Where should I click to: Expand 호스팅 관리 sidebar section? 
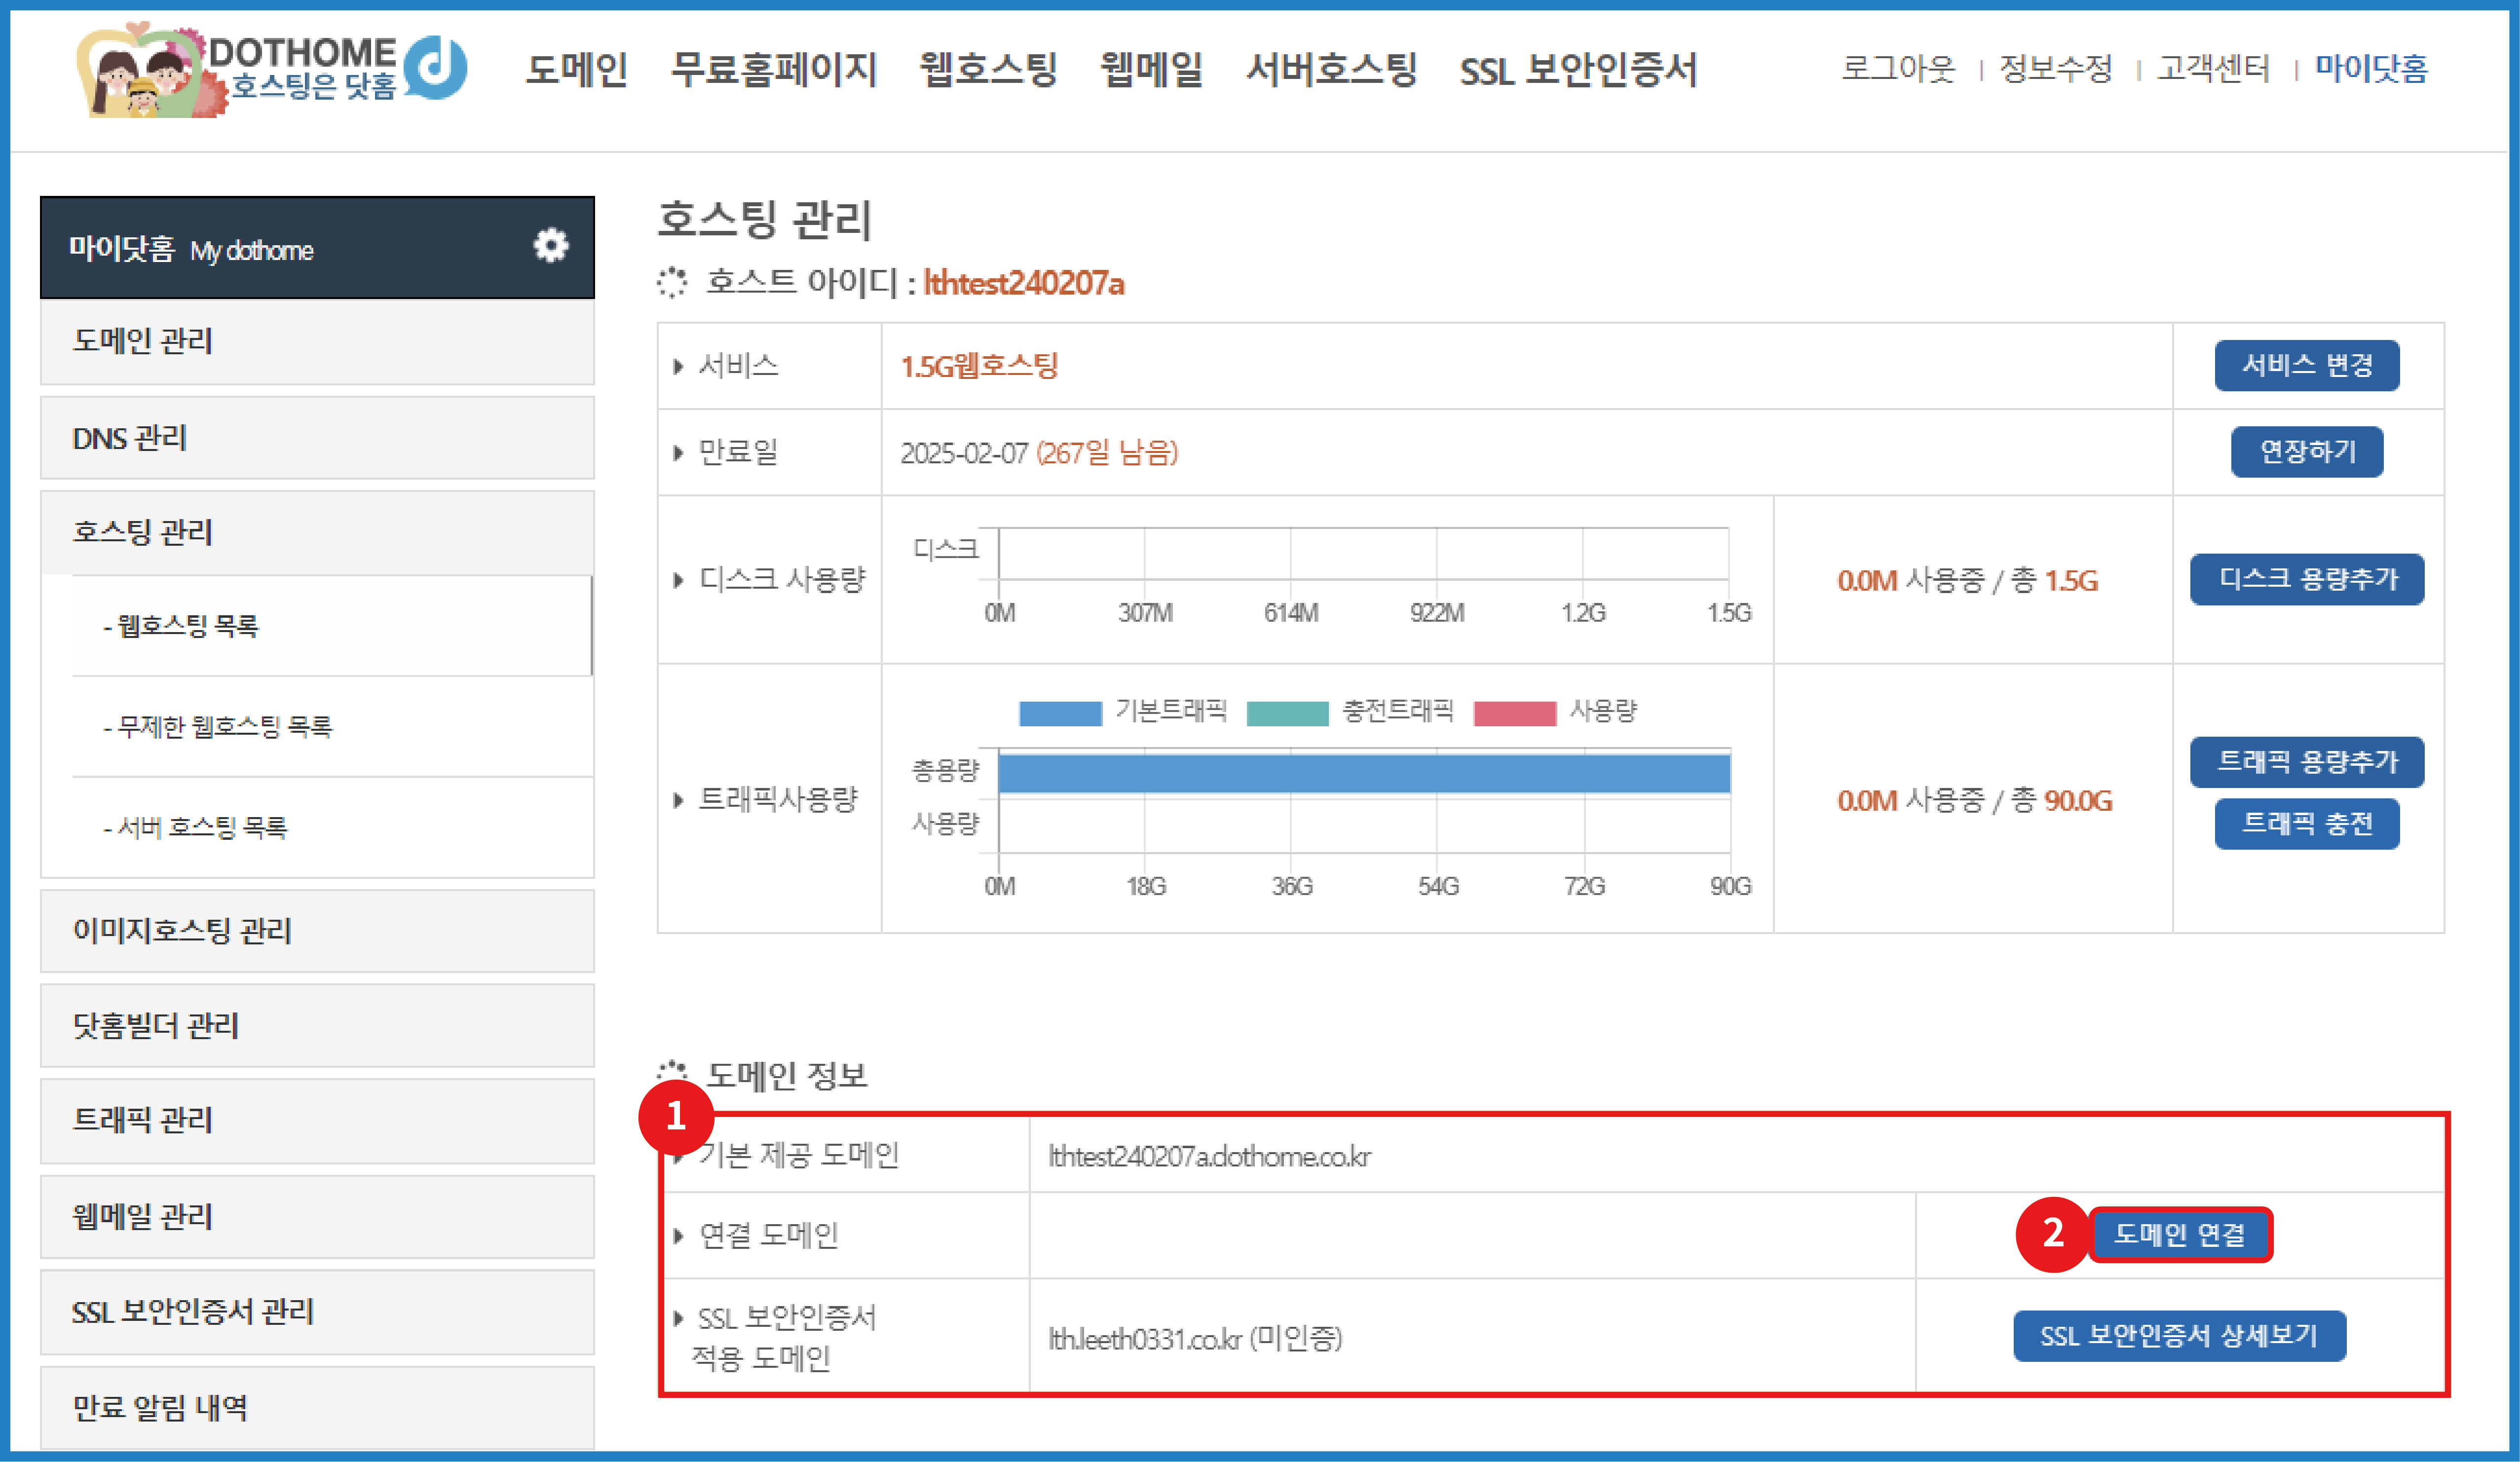tap(143, 532)
